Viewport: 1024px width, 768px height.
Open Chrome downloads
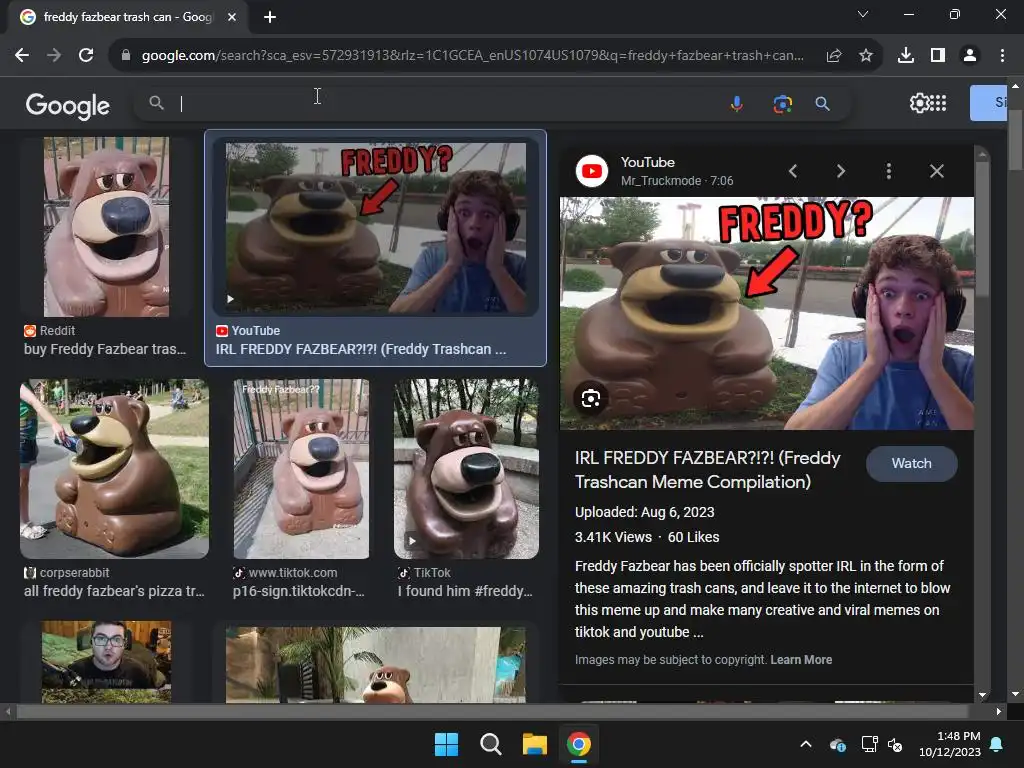tap(906, 56)
